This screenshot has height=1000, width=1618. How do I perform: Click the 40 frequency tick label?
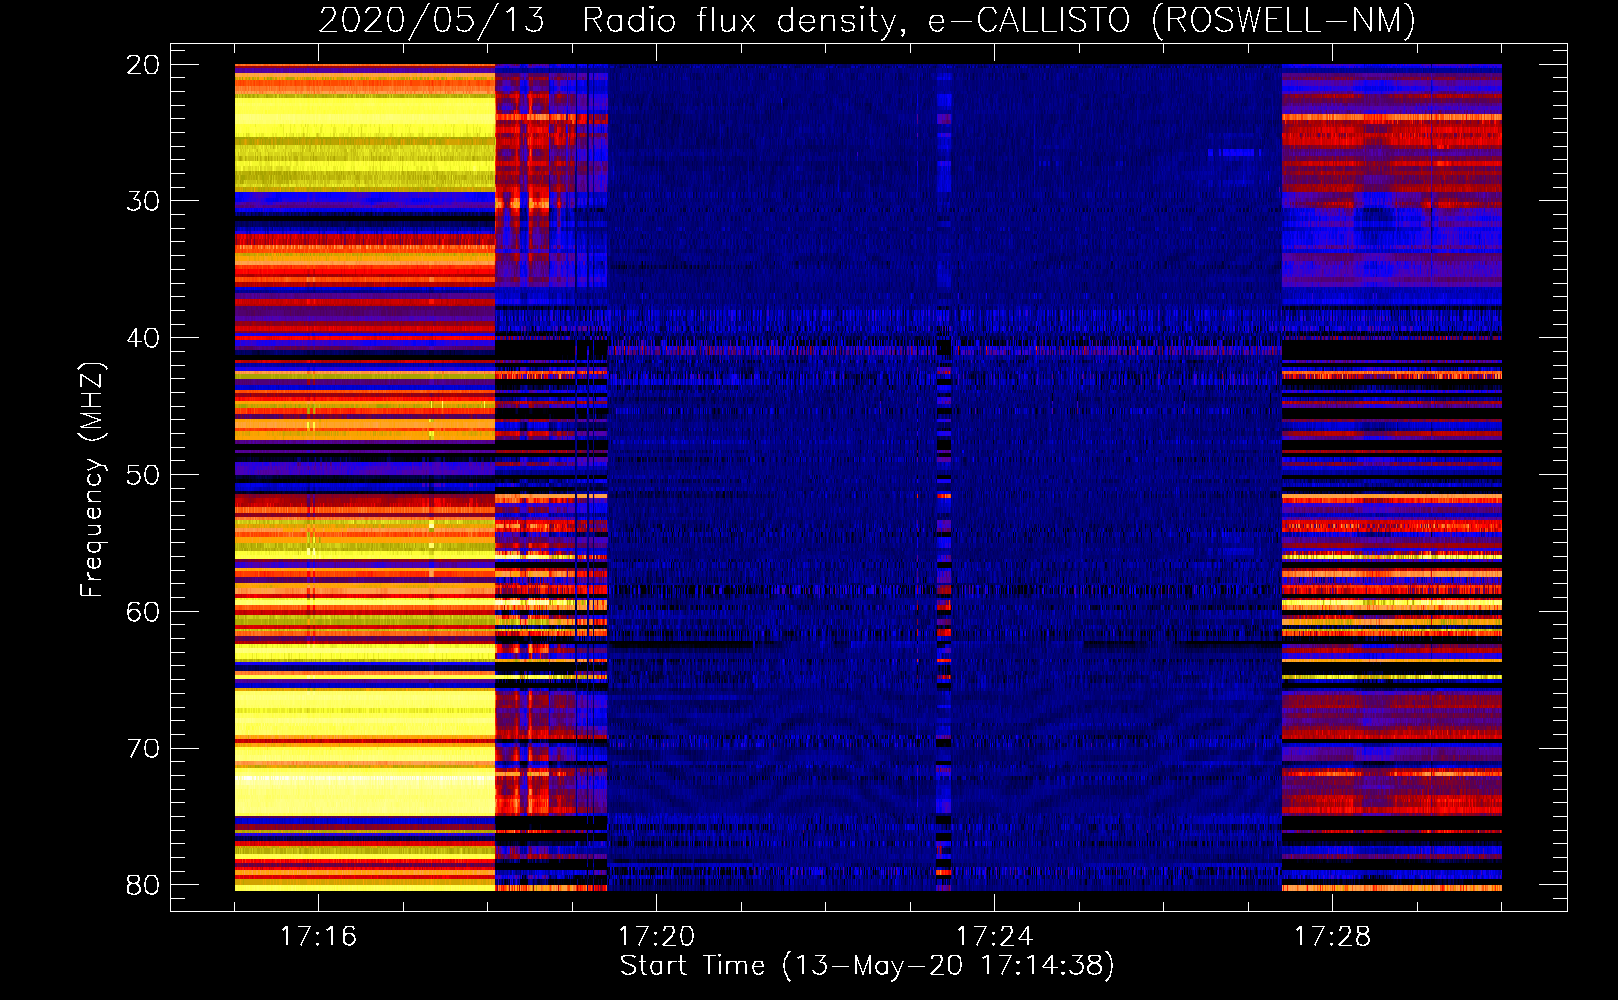143,338
